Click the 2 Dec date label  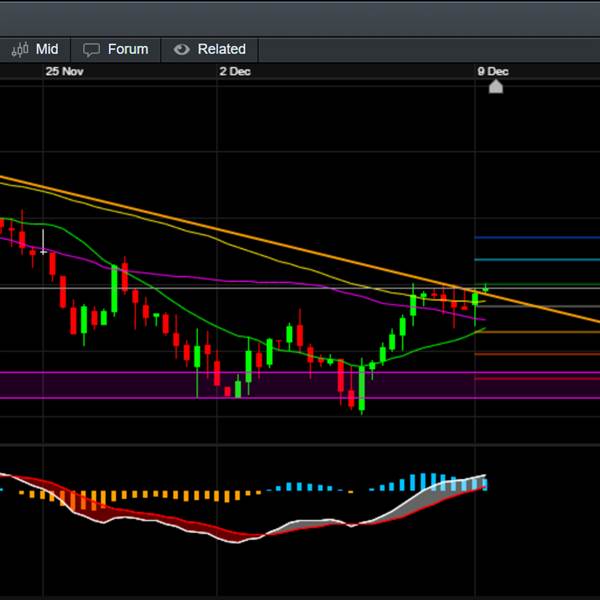(235, 72)
